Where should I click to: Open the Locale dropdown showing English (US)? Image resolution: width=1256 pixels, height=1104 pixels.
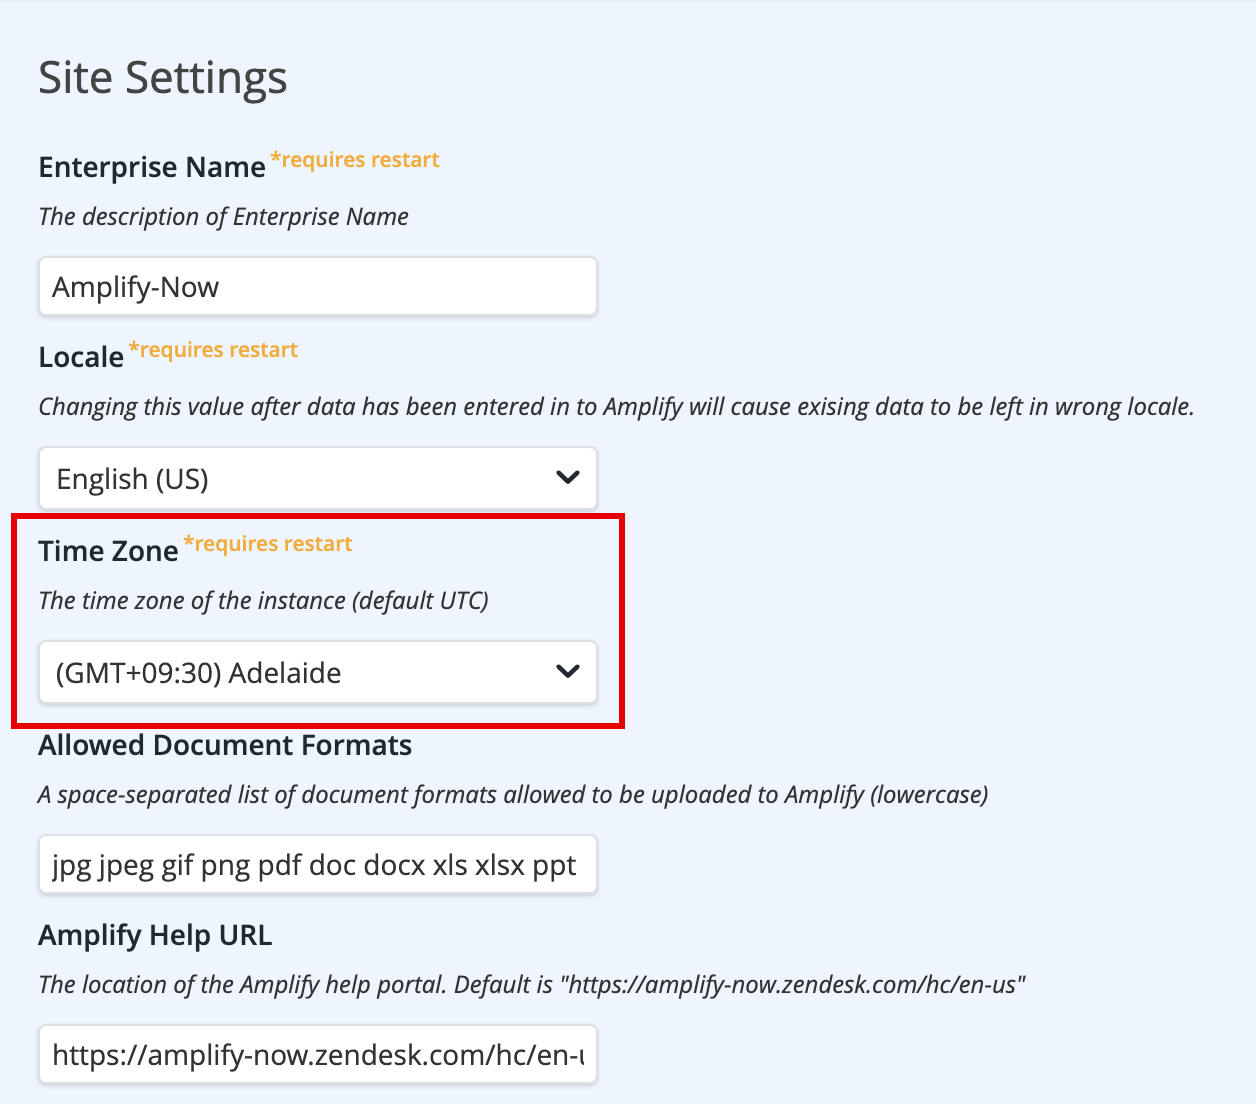point(318,478)
